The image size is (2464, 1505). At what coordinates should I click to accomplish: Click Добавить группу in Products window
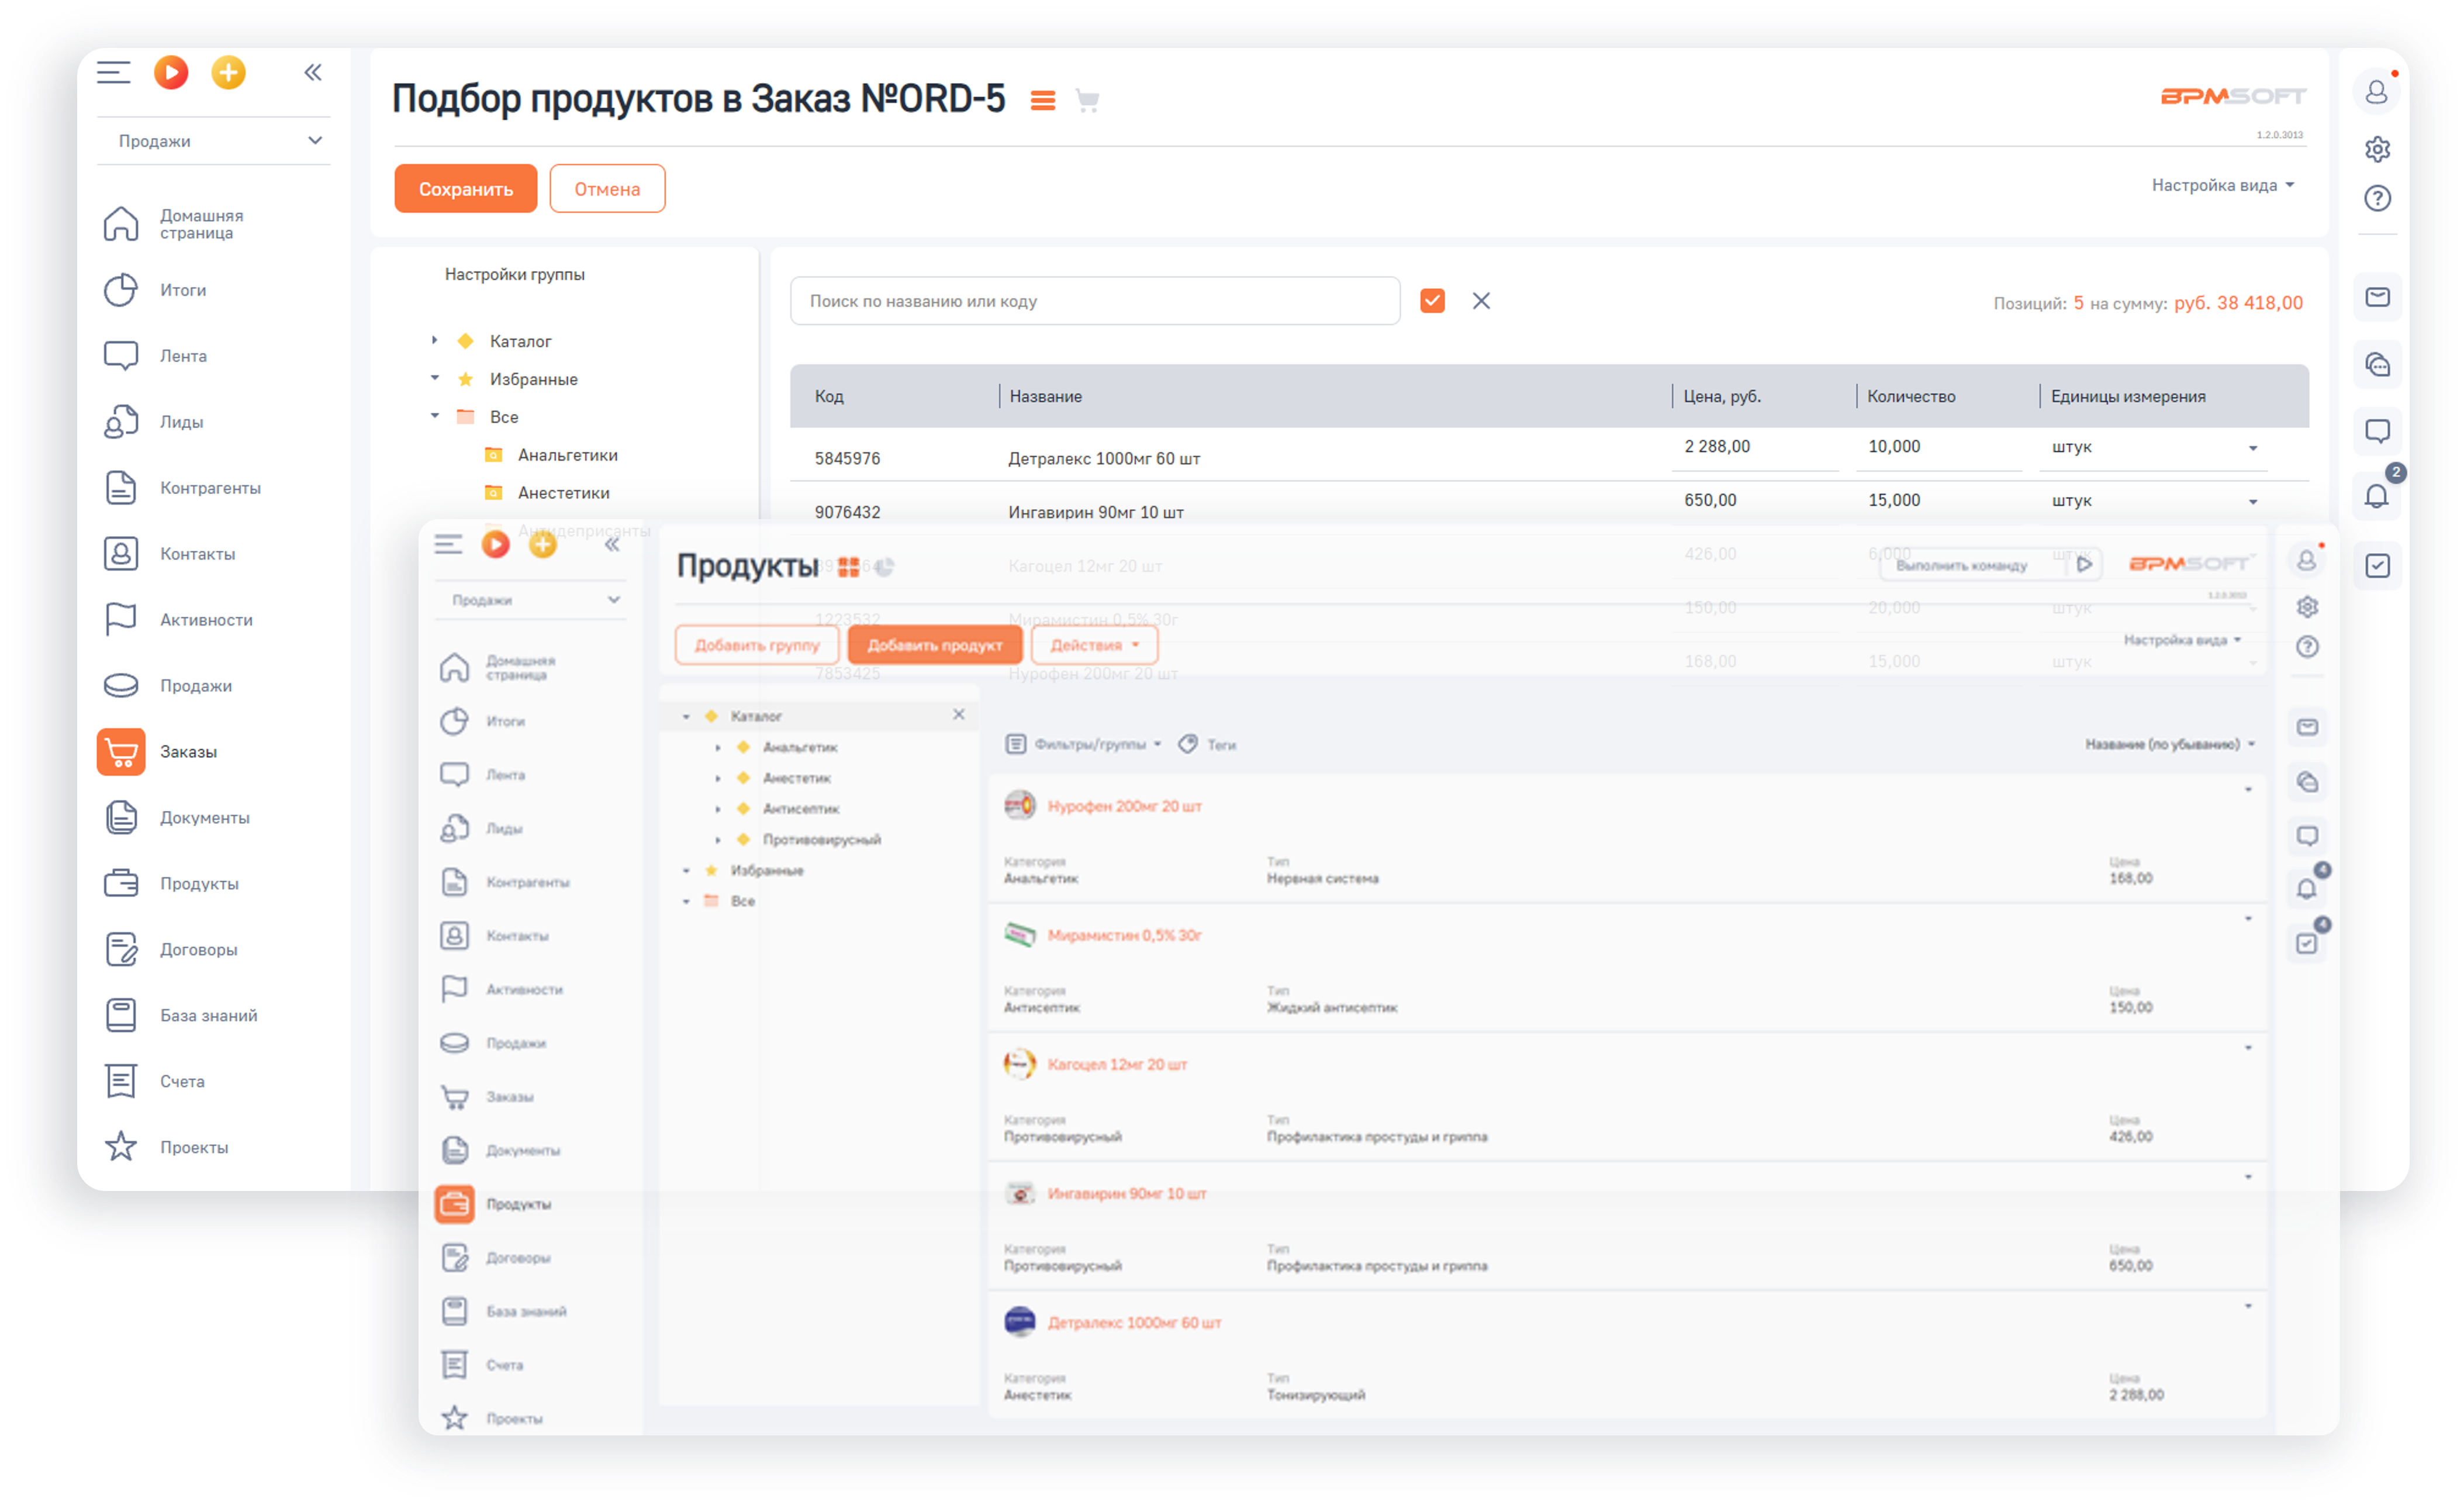(757, 645)
